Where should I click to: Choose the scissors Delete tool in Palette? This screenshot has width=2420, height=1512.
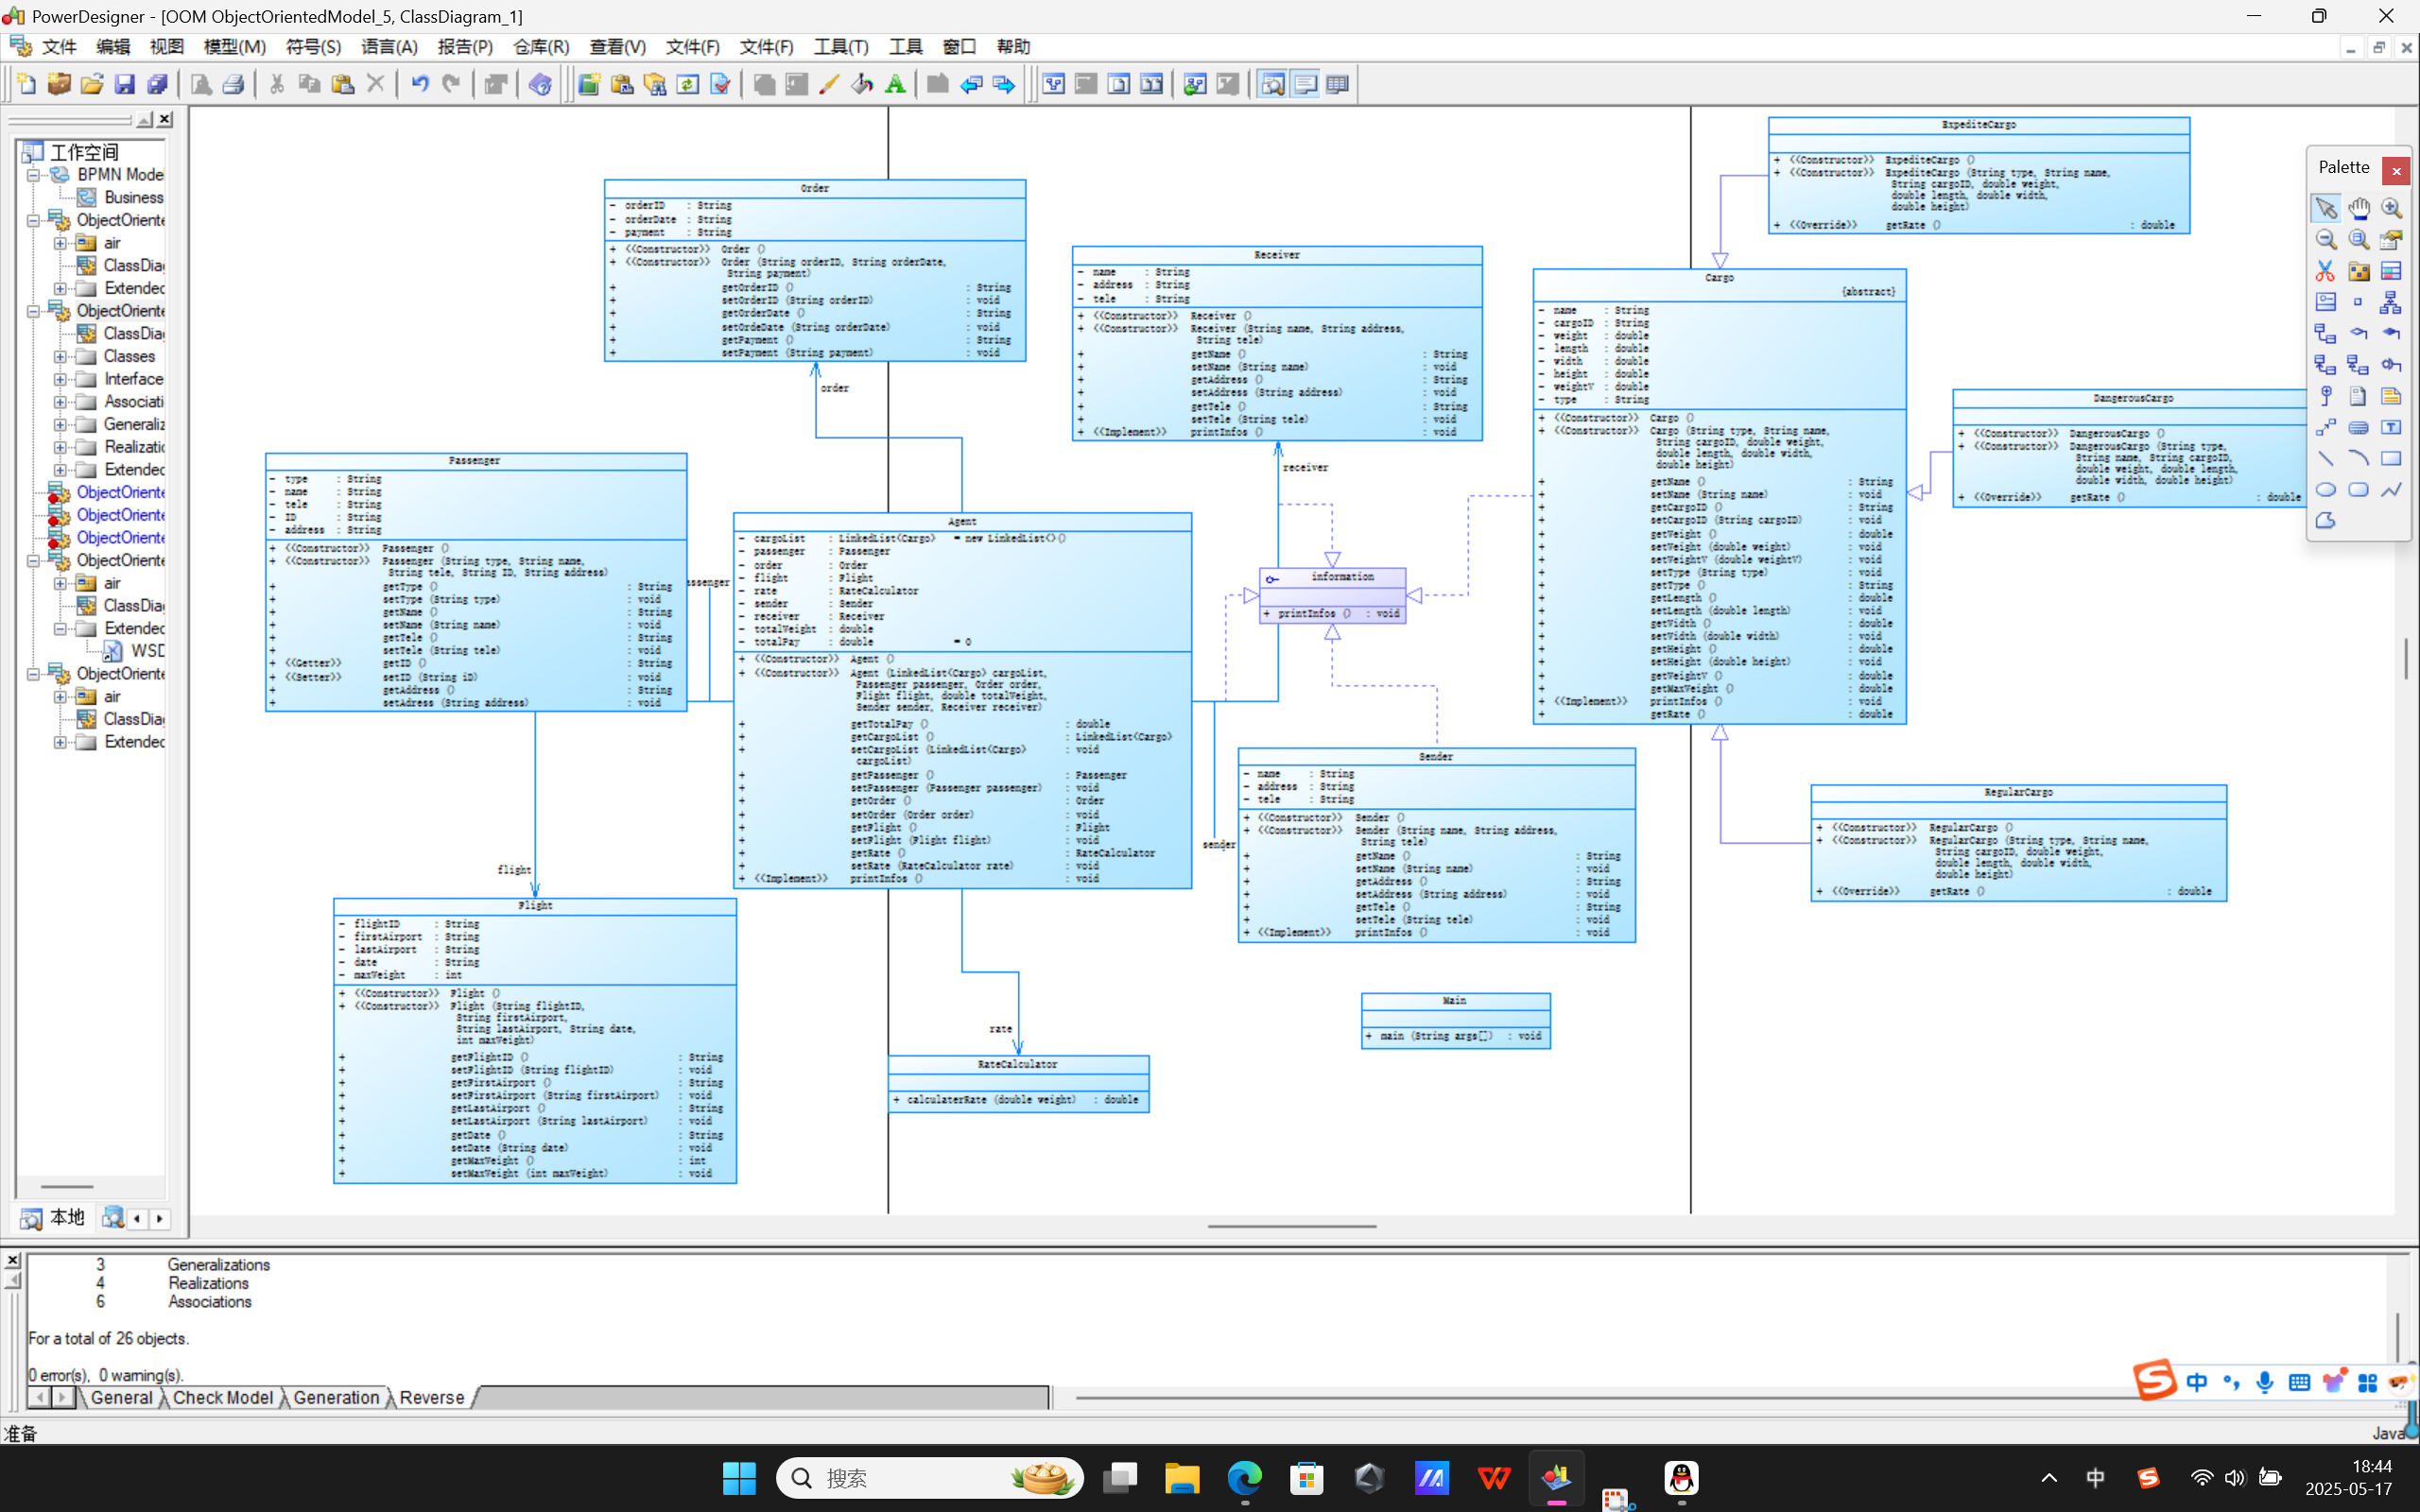[x=2325, y=271]
